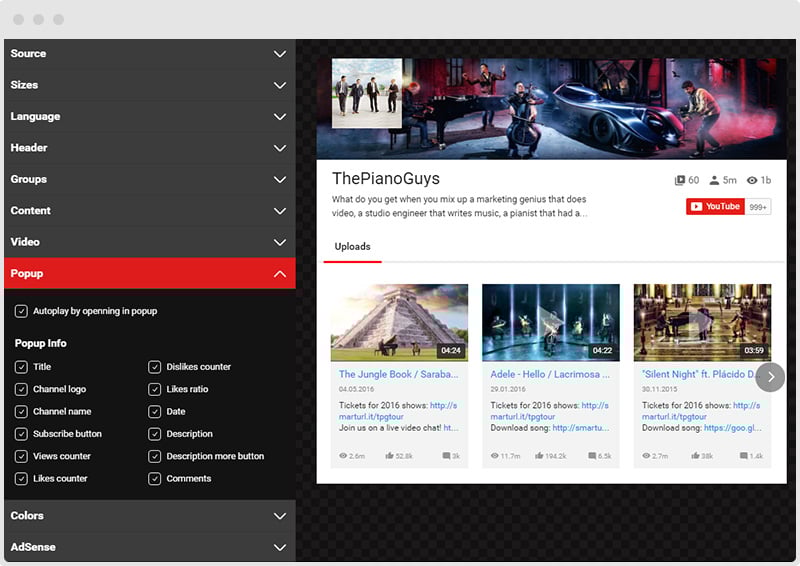Uncheck the Comments checkbox
Viewport: 800px width, 566px height.
pos(155,479)
